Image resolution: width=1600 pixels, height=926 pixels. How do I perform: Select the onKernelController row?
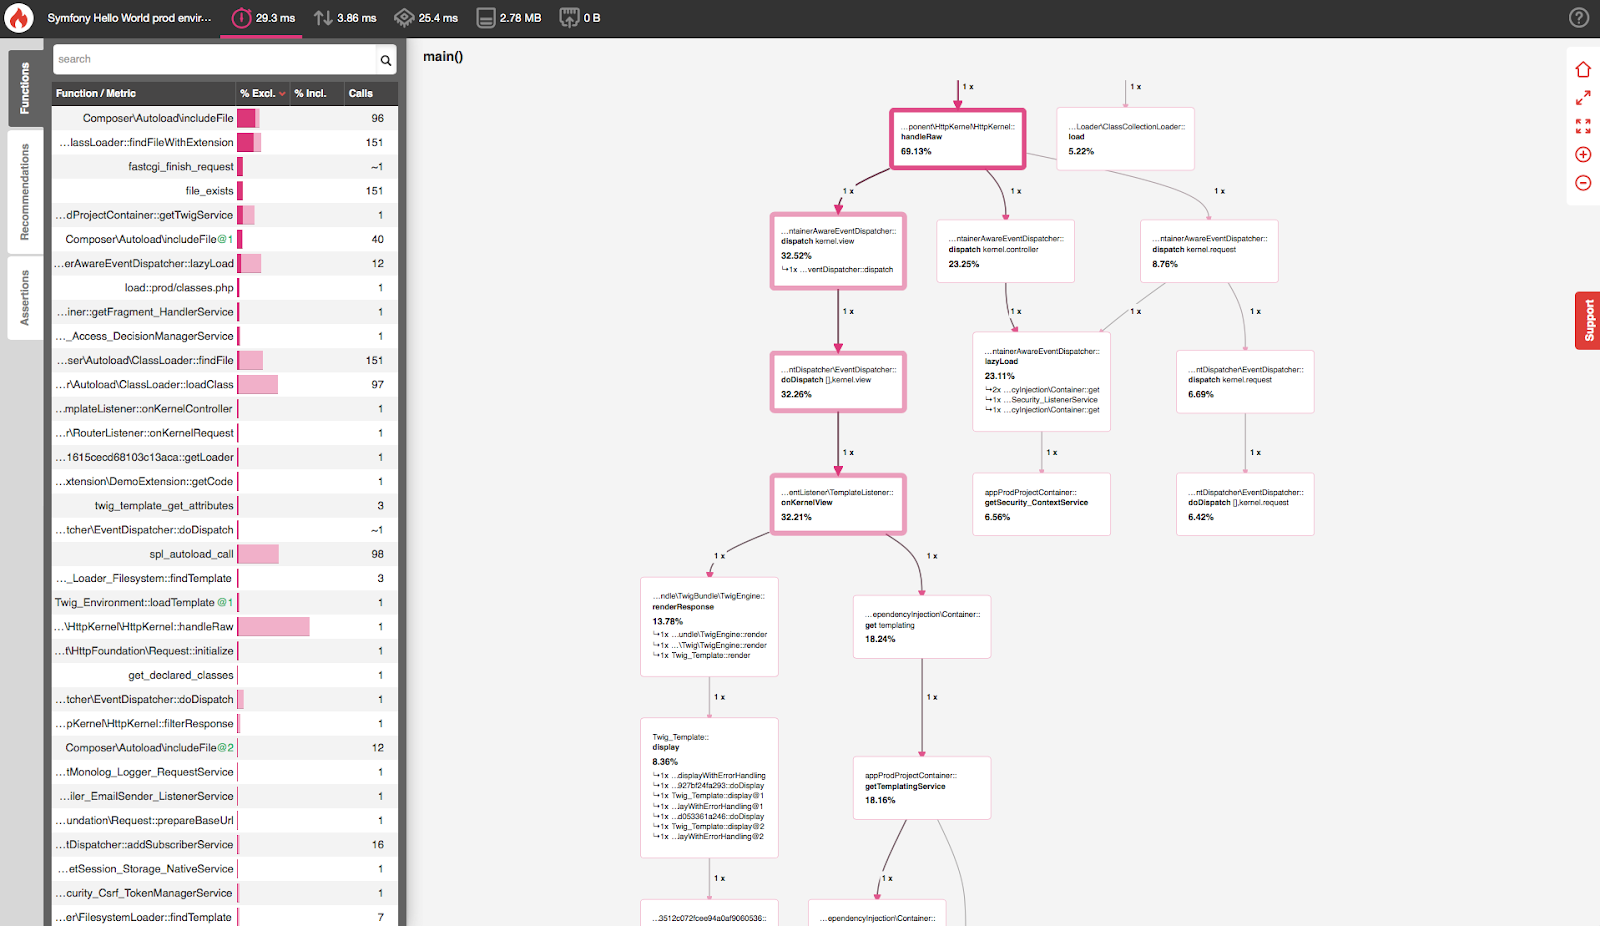pyautogui.click(x=225, y=409)
